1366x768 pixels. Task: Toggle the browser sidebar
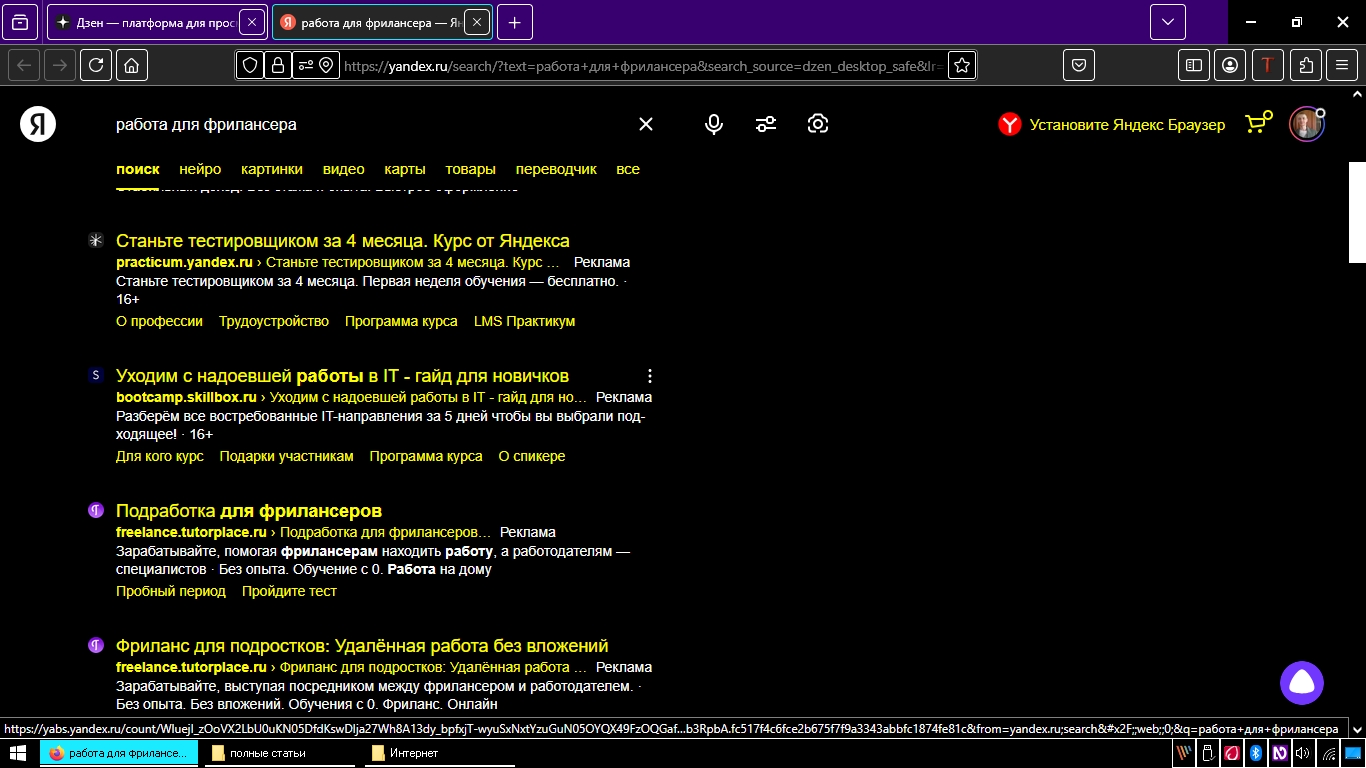[x=1193, y=65]
